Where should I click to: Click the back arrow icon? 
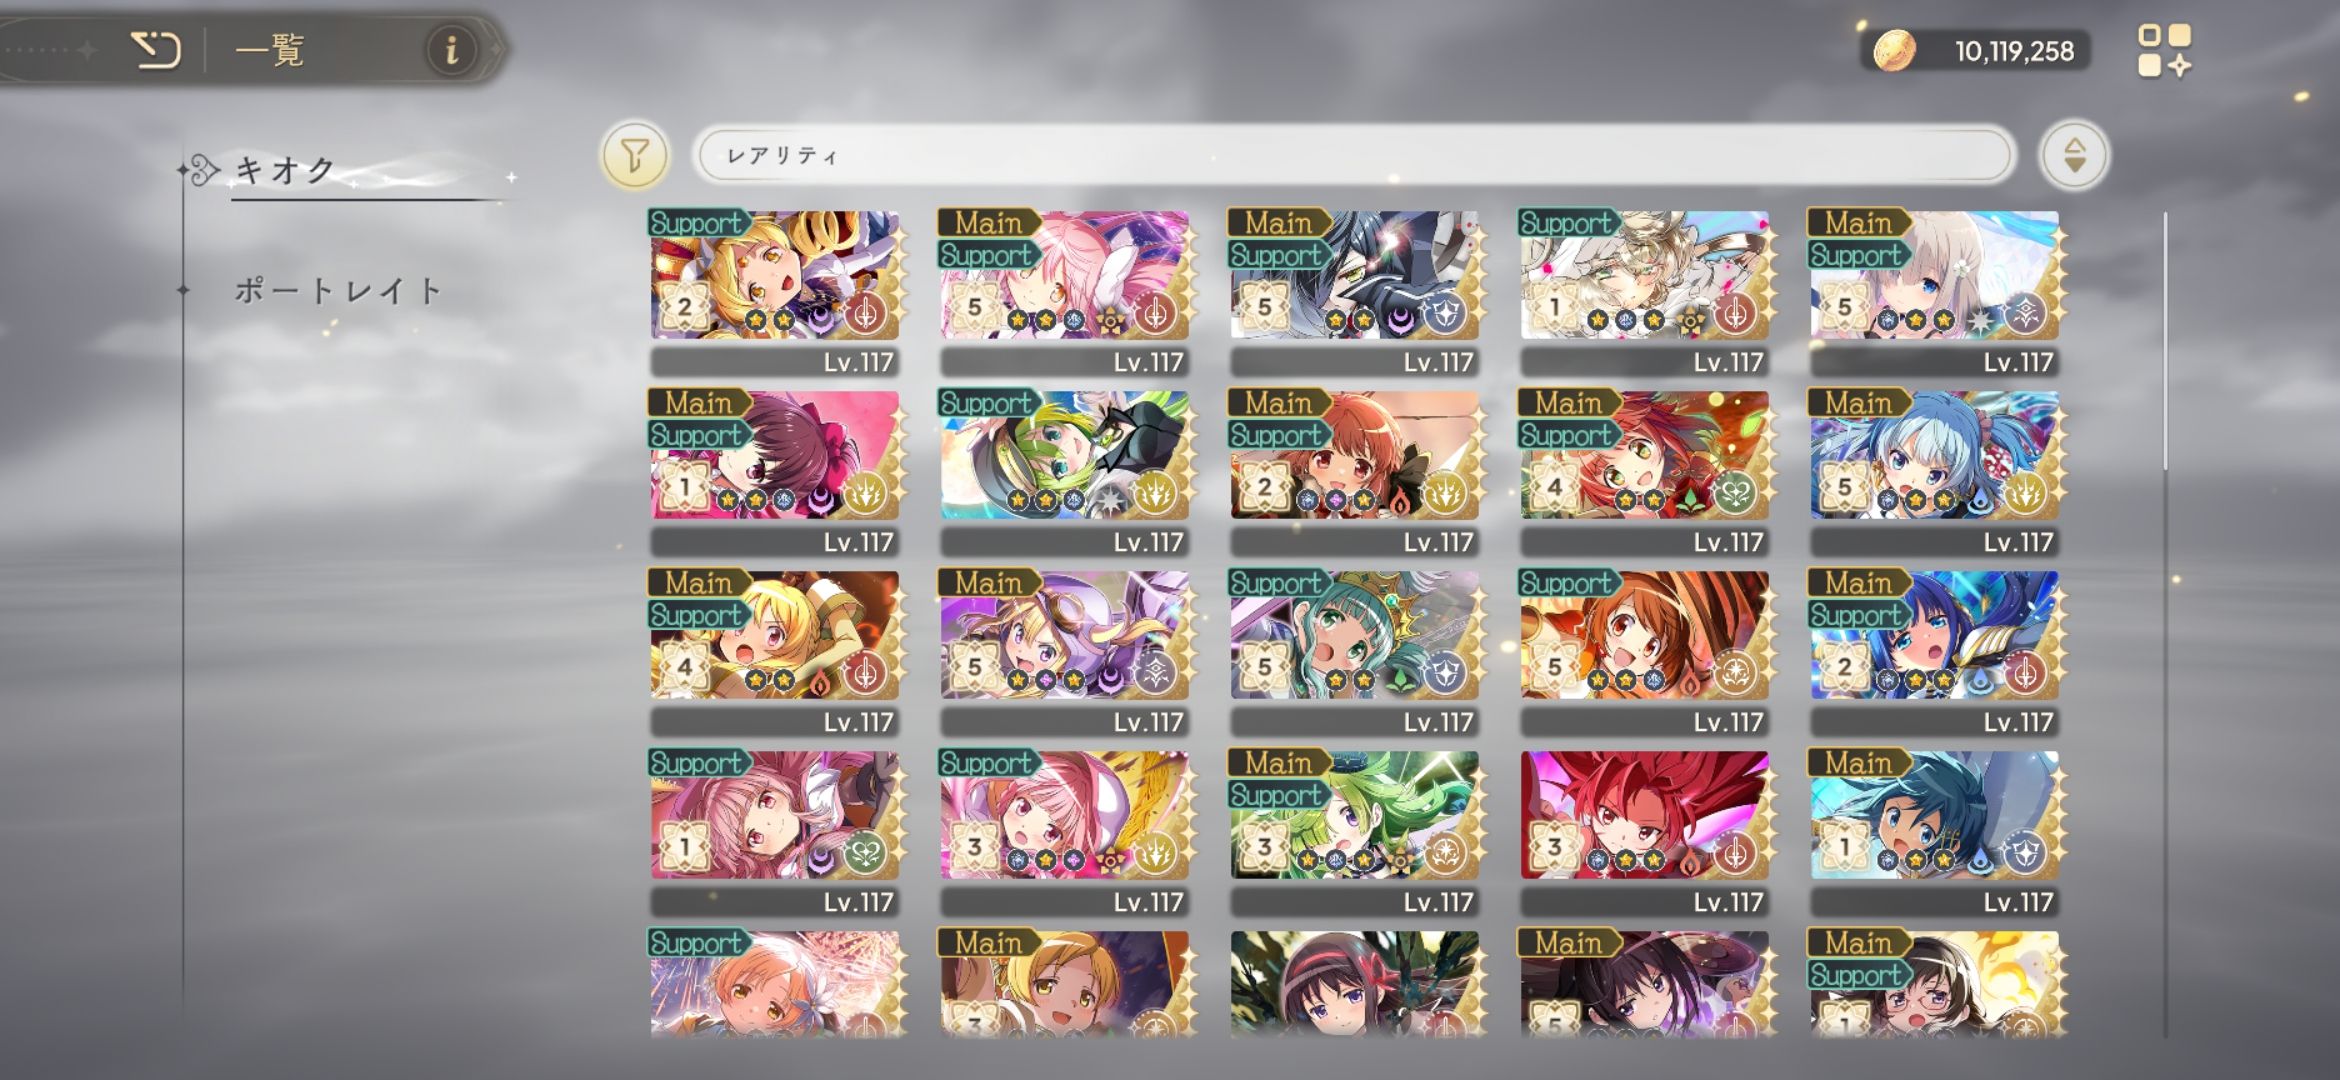(x=156, y=49)
